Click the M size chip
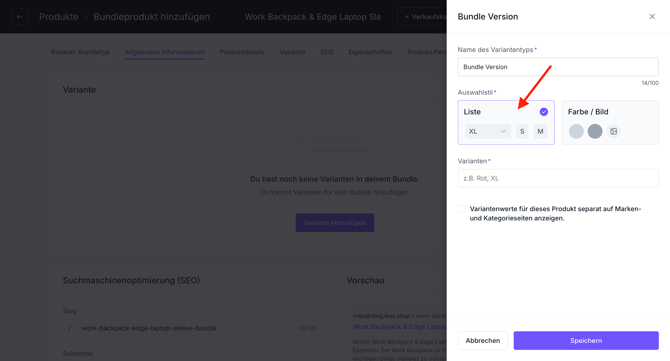670x361 pixels. [x=540, y=132]
